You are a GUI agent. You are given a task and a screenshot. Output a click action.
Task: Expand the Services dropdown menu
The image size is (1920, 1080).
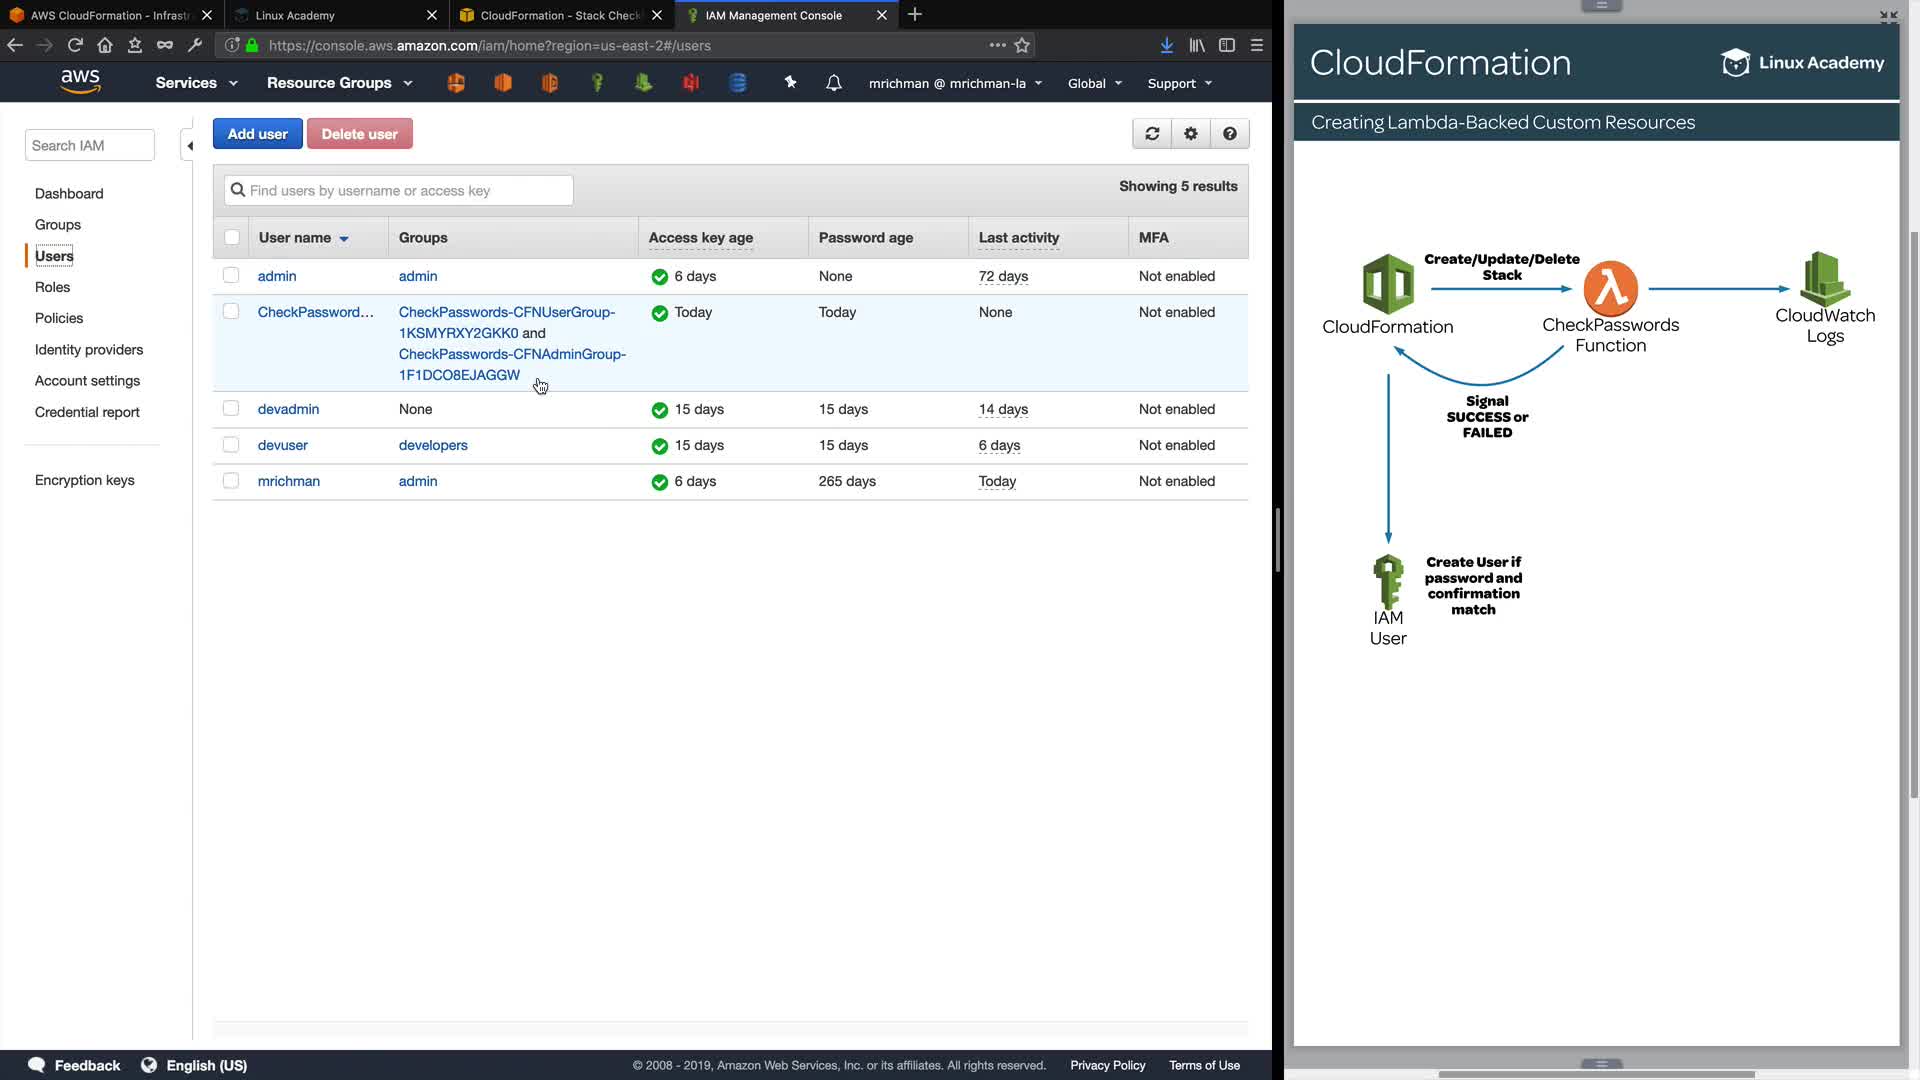coord(196,83)
